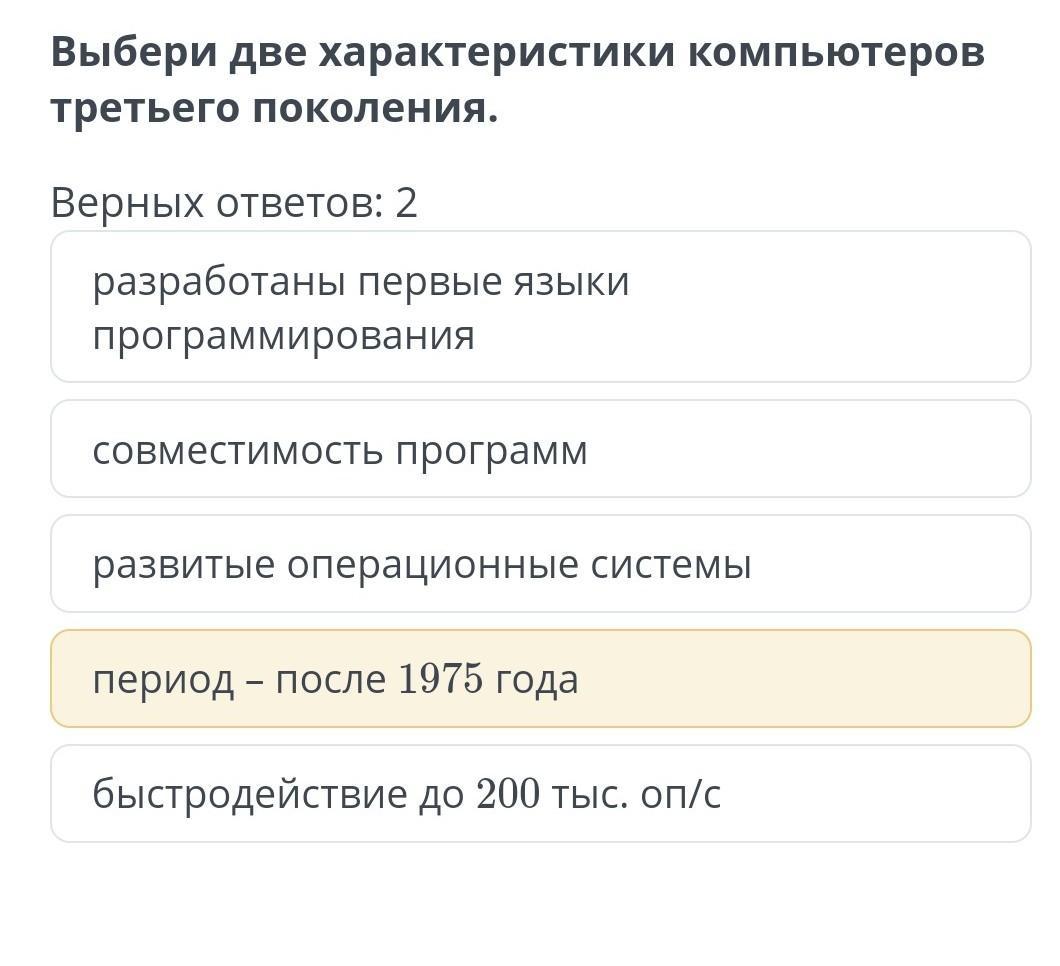The image size is (1060, 966).
Task: Click the "Верных ответов: 2" hint text
Action: pos(234,203)
